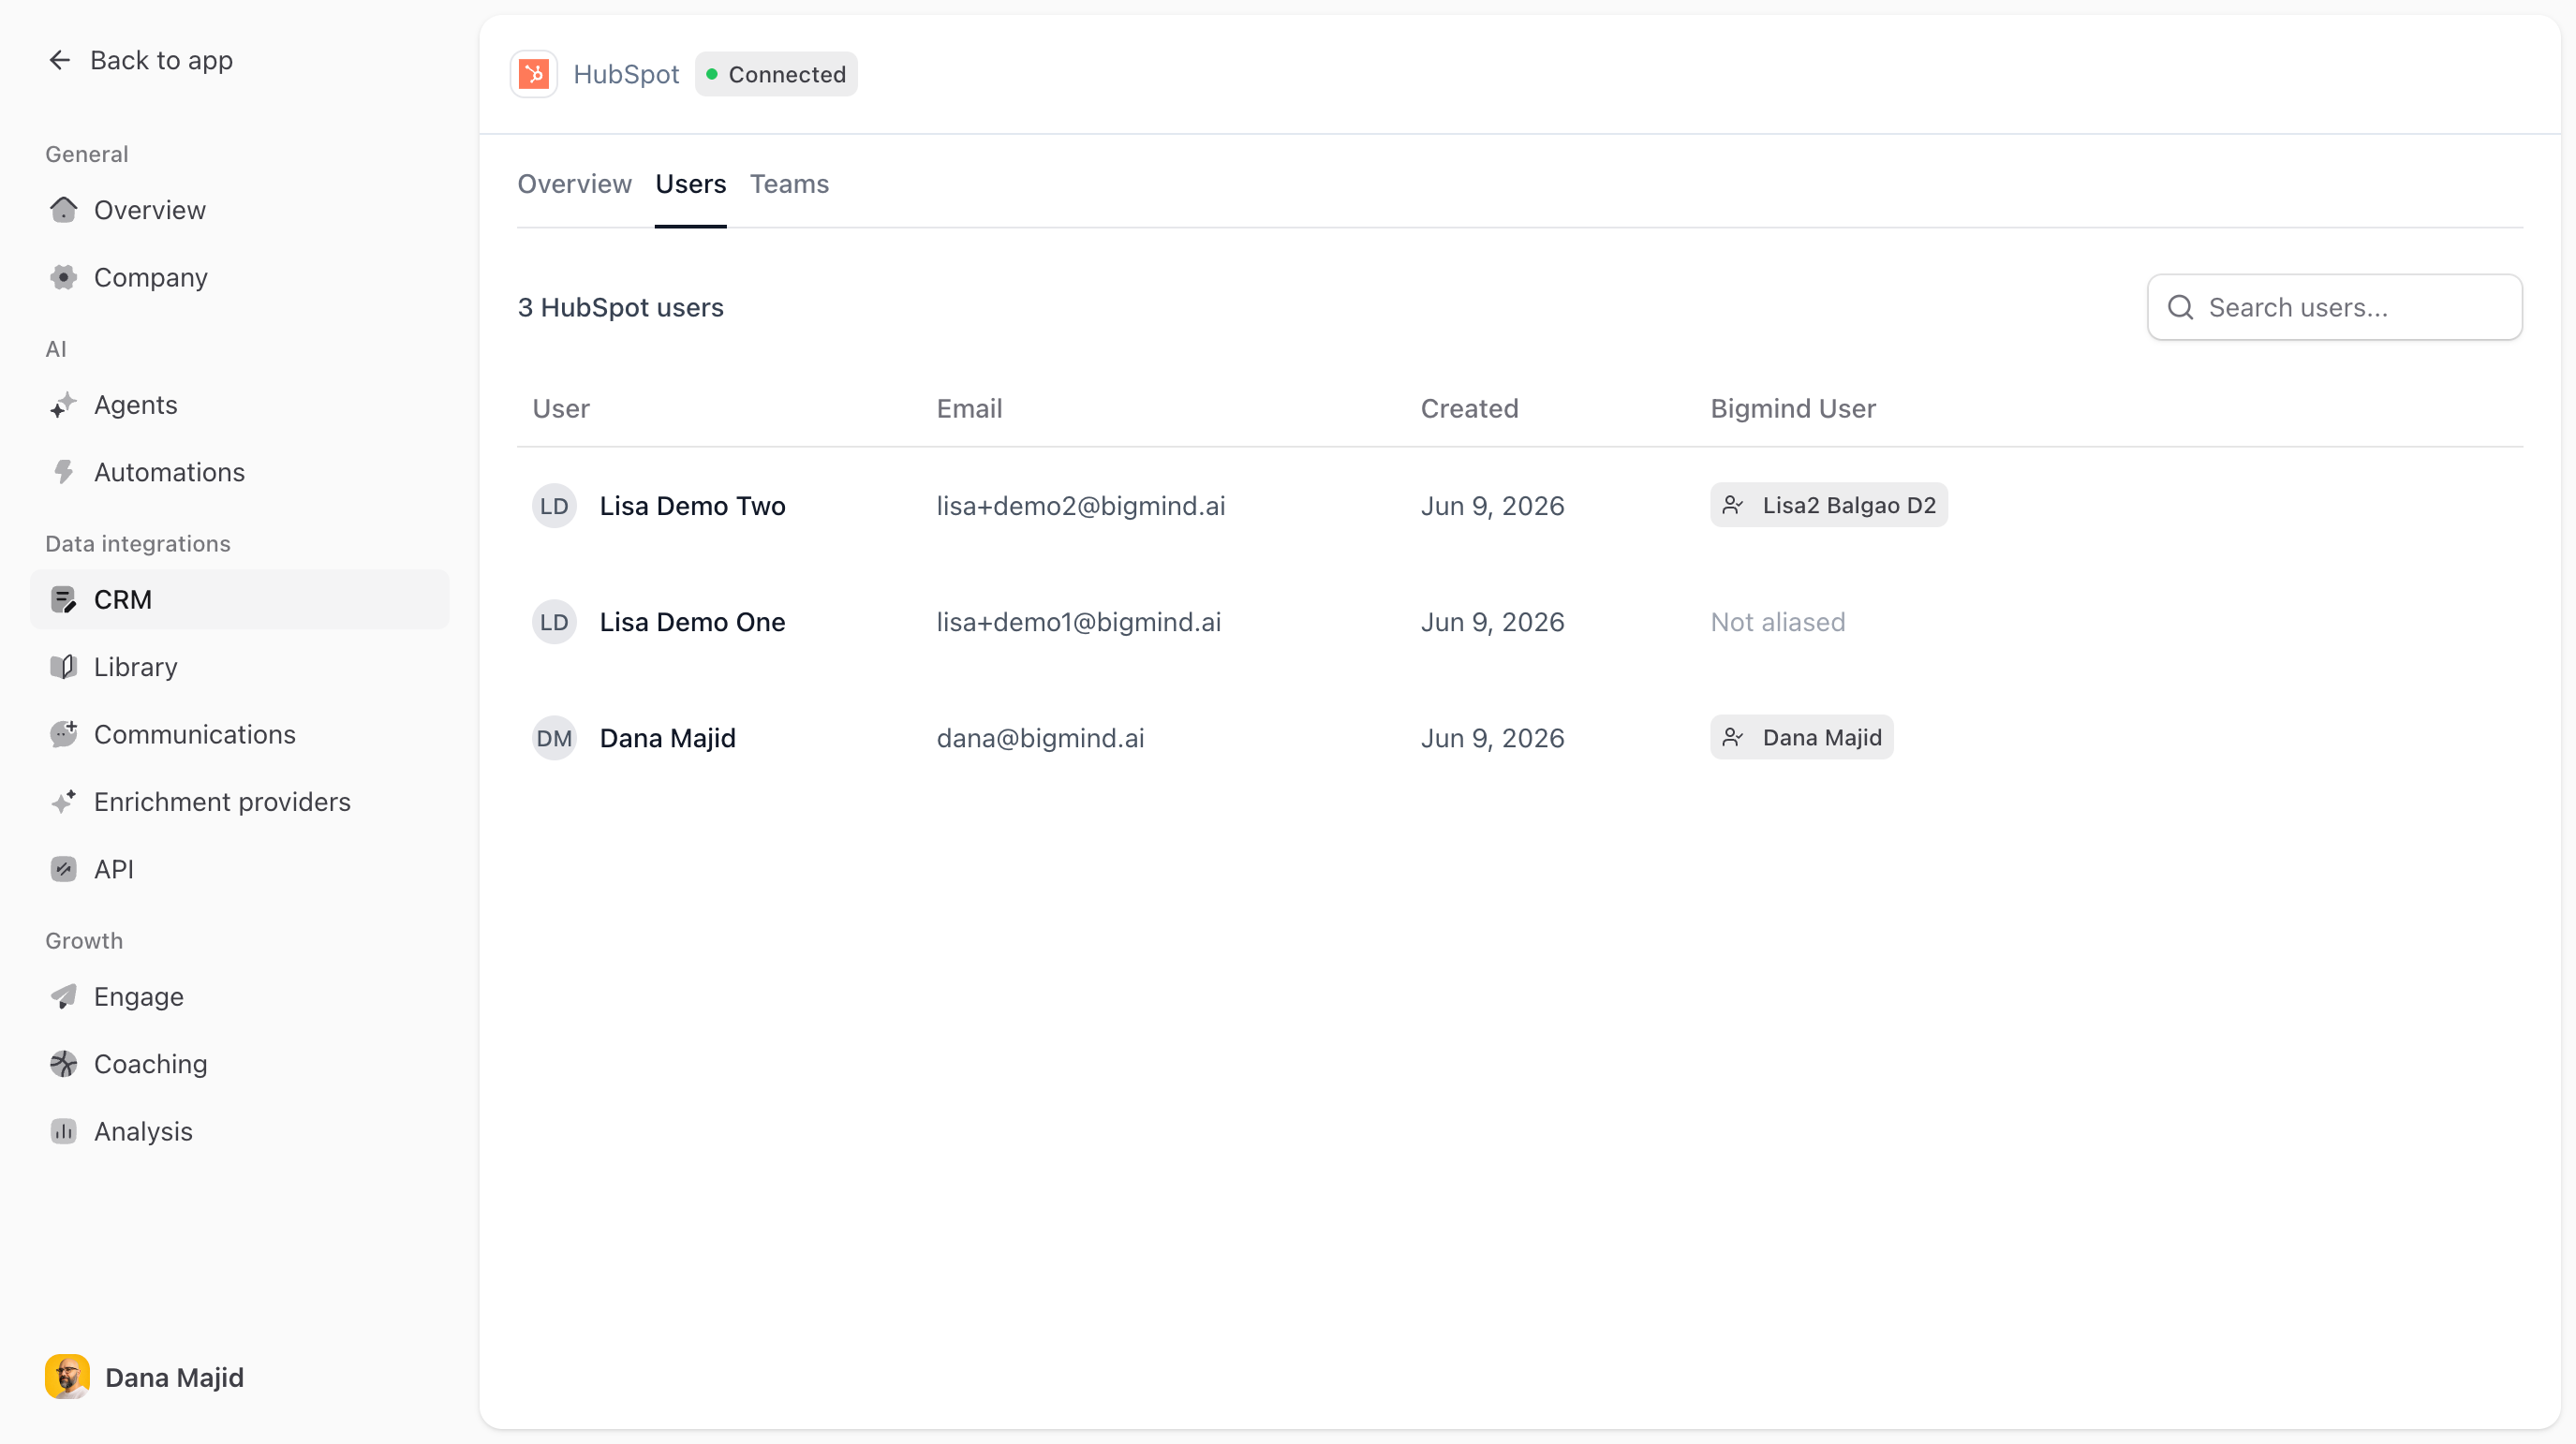Click the Back to app link
Image resolution: width=2576 pixels, height=1444 pixels.
click(x=141, y=60)
